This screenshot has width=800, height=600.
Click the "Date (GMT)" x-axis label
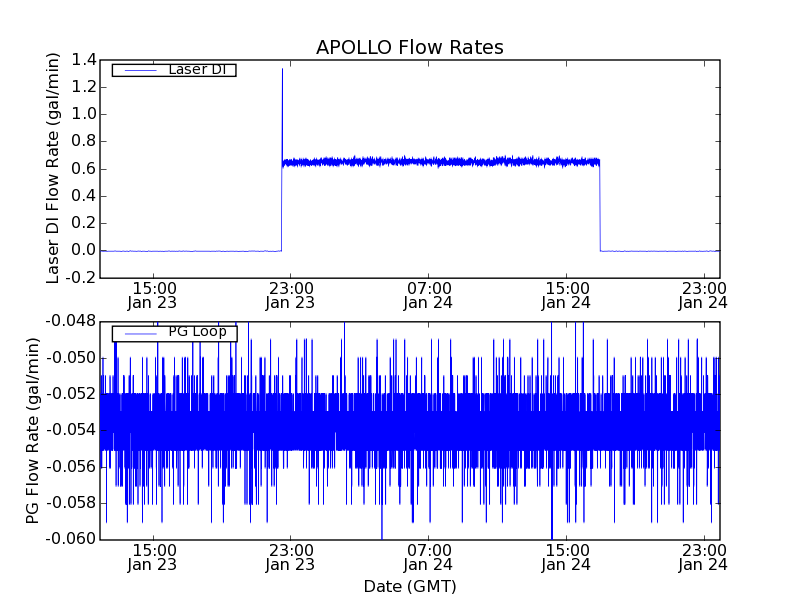(410, 586)
